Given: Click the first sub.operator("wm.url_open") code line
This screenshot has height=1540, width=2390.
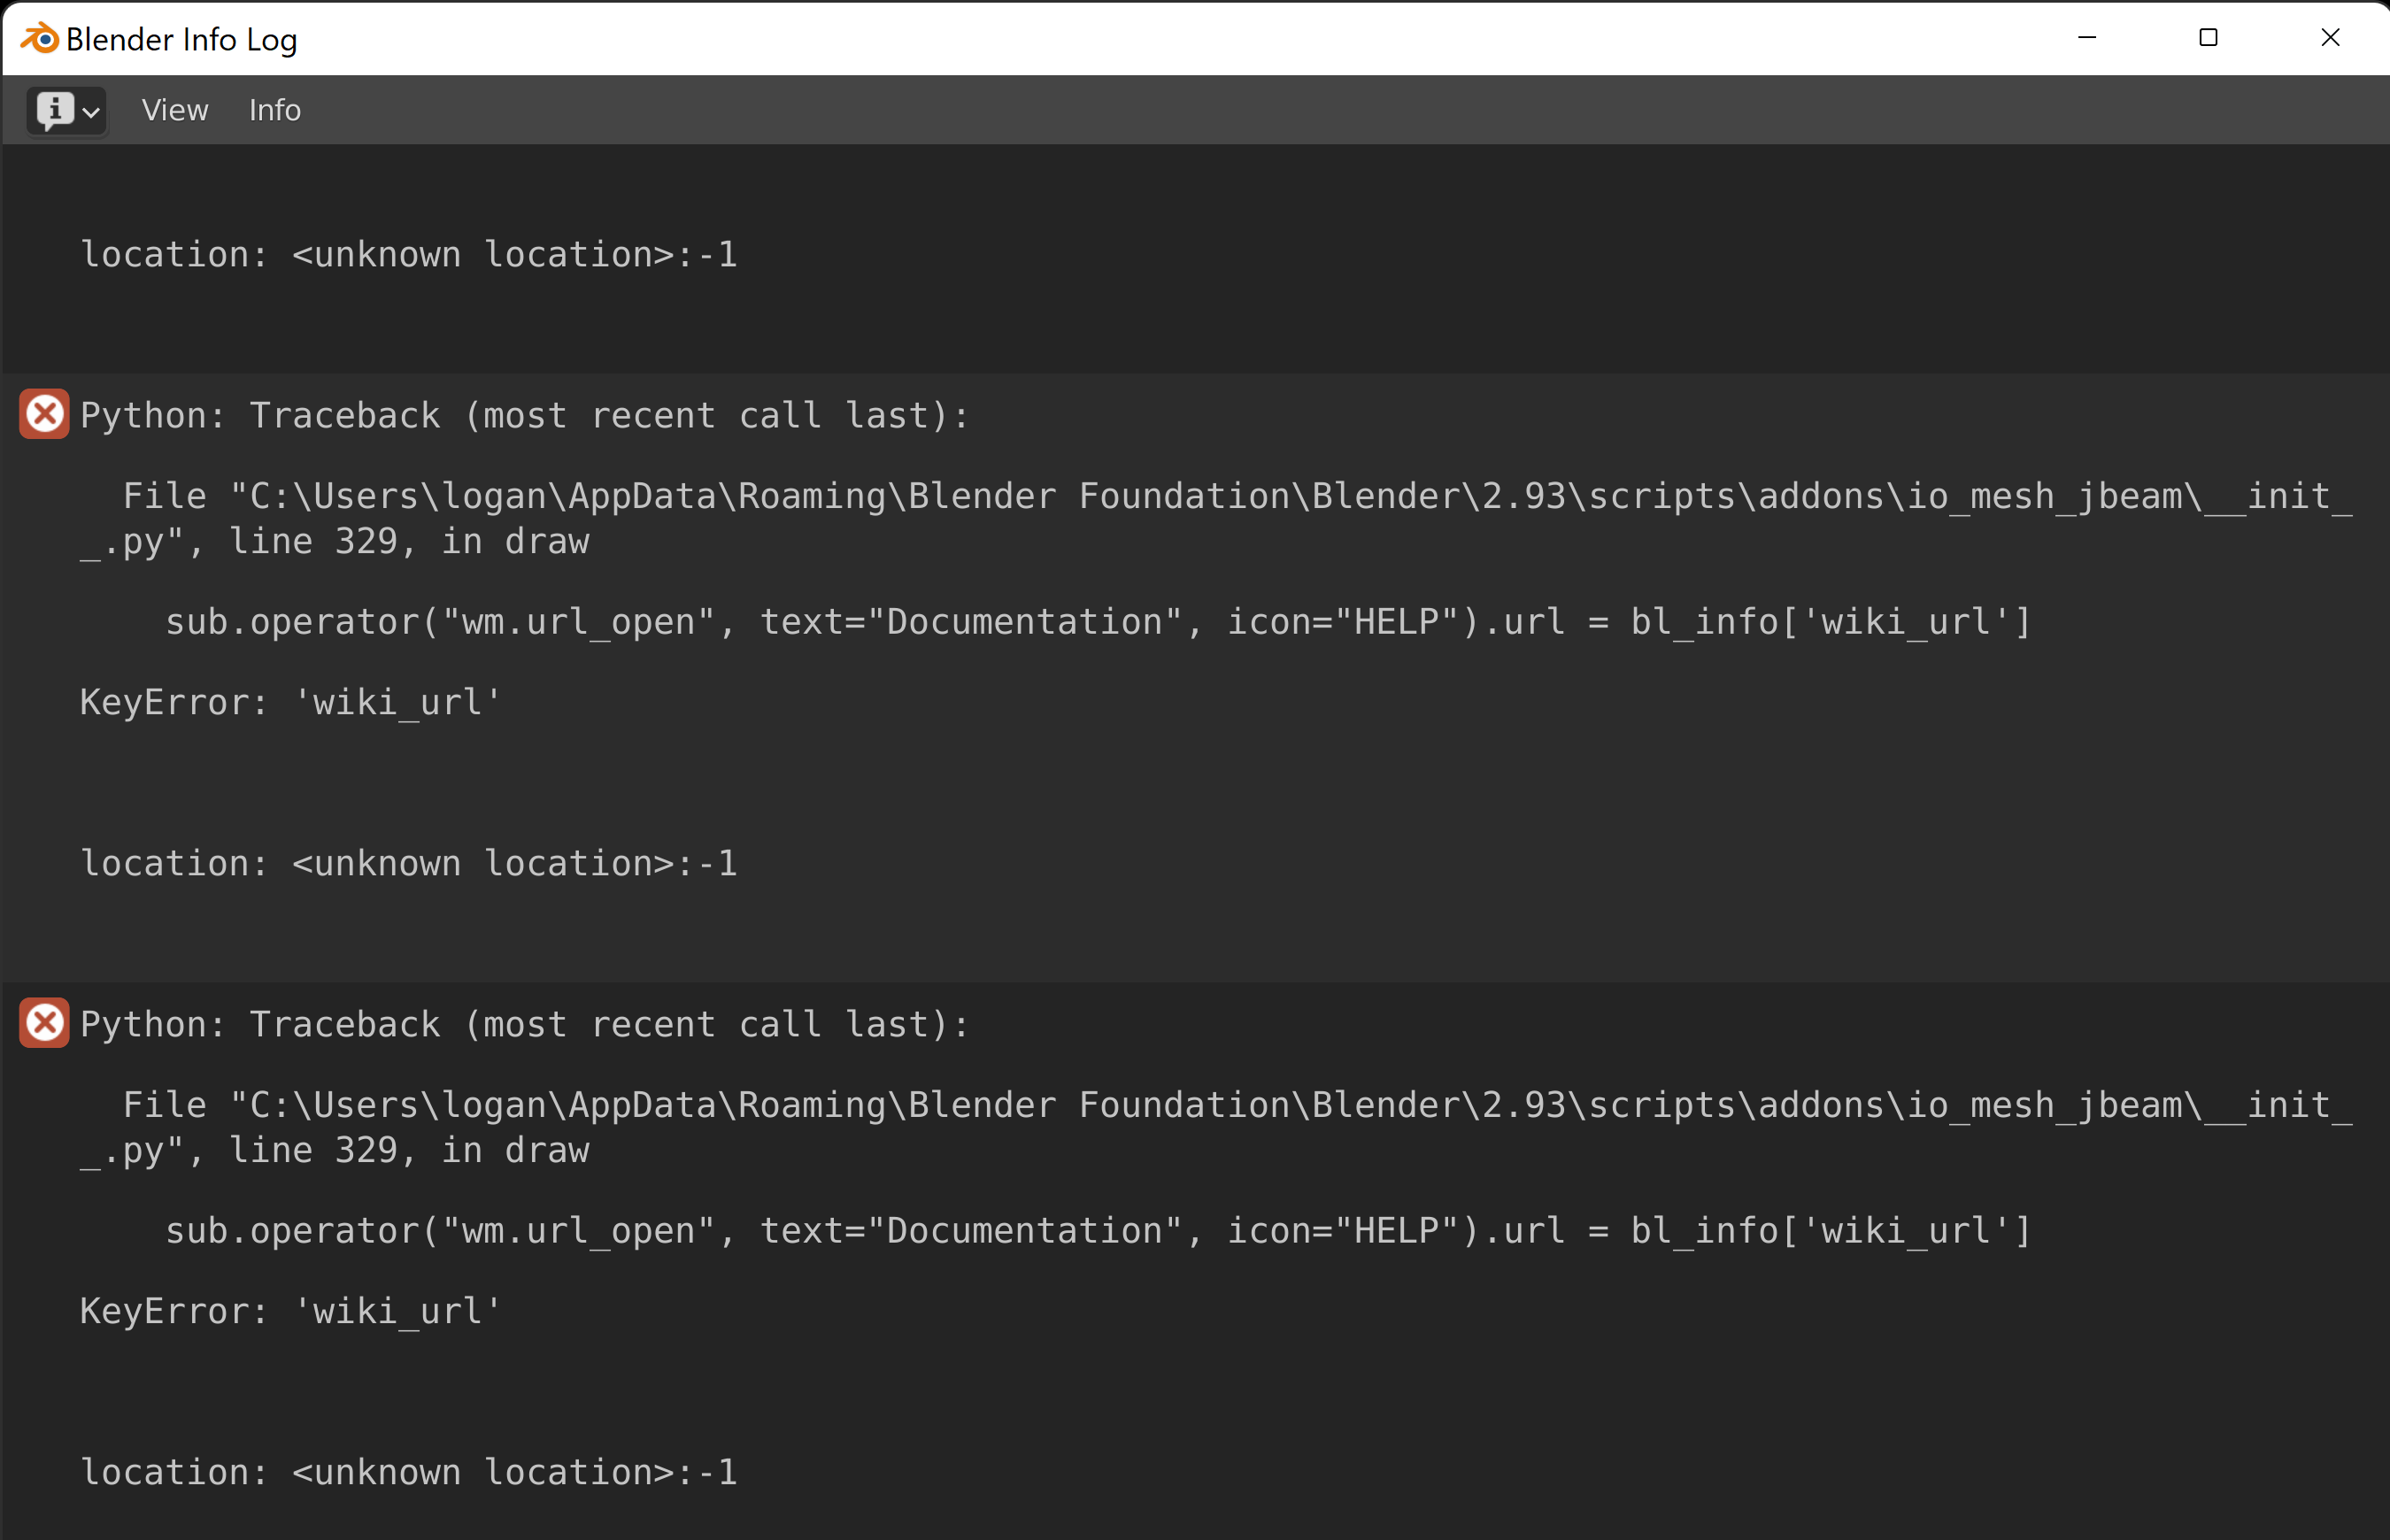Looking at the screenshot, I should pos(1098,622).
